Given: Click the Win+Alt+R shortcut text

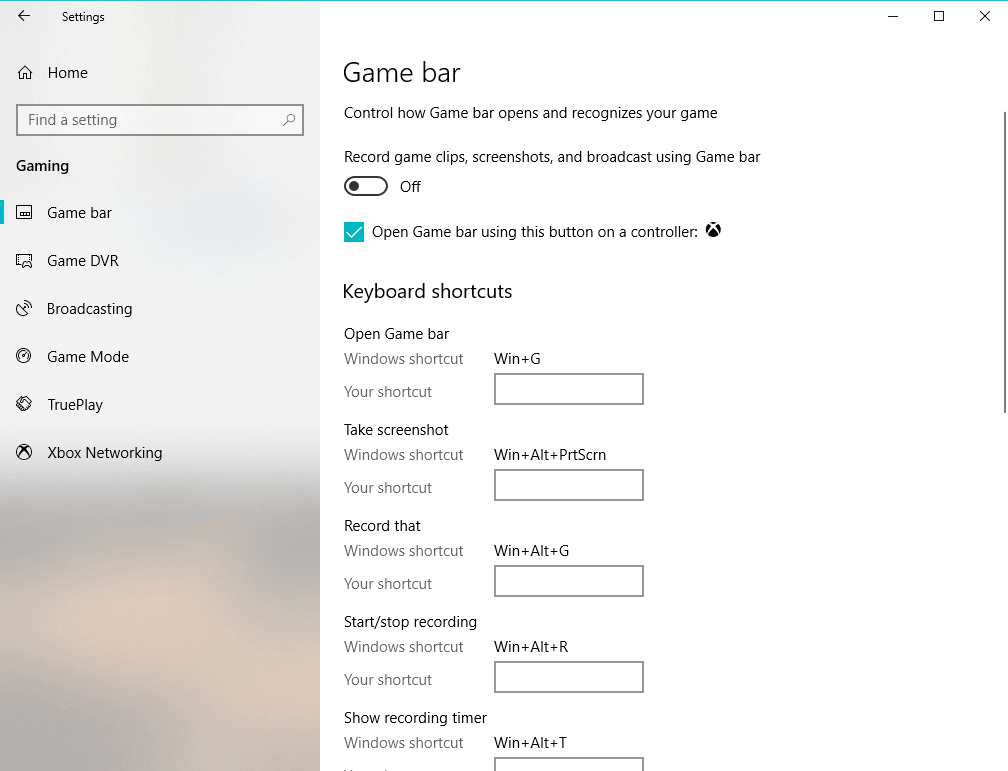Looking at the screenshot, I should 531,647.
